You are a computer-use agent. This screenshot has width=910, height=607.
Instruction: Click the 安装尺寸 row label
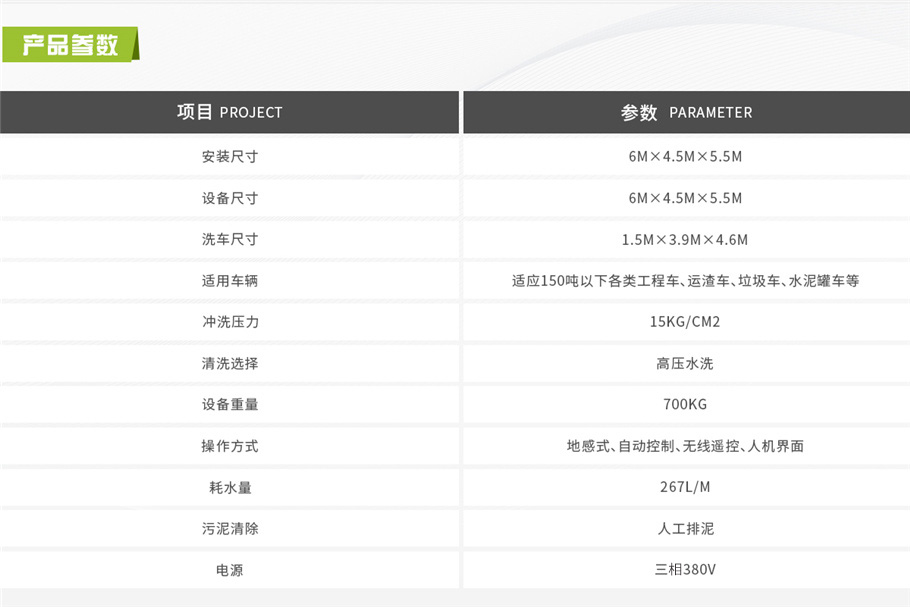tap(229, 157)
